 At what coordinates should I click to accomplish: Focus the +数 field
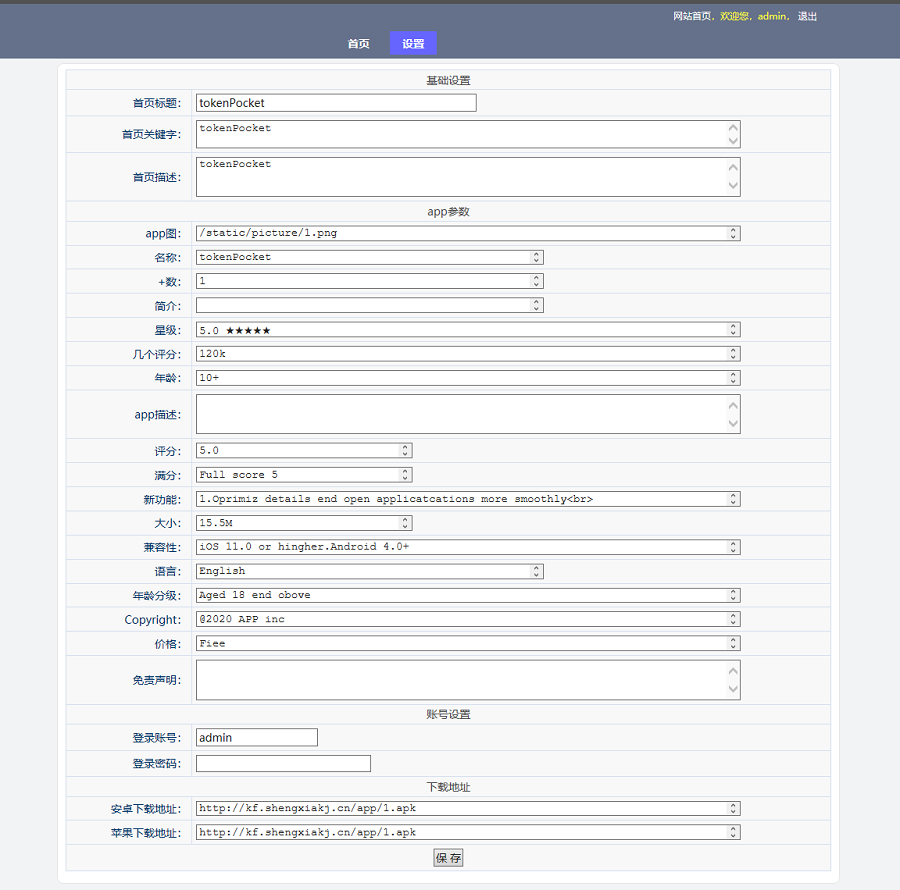tap(370, 281)
